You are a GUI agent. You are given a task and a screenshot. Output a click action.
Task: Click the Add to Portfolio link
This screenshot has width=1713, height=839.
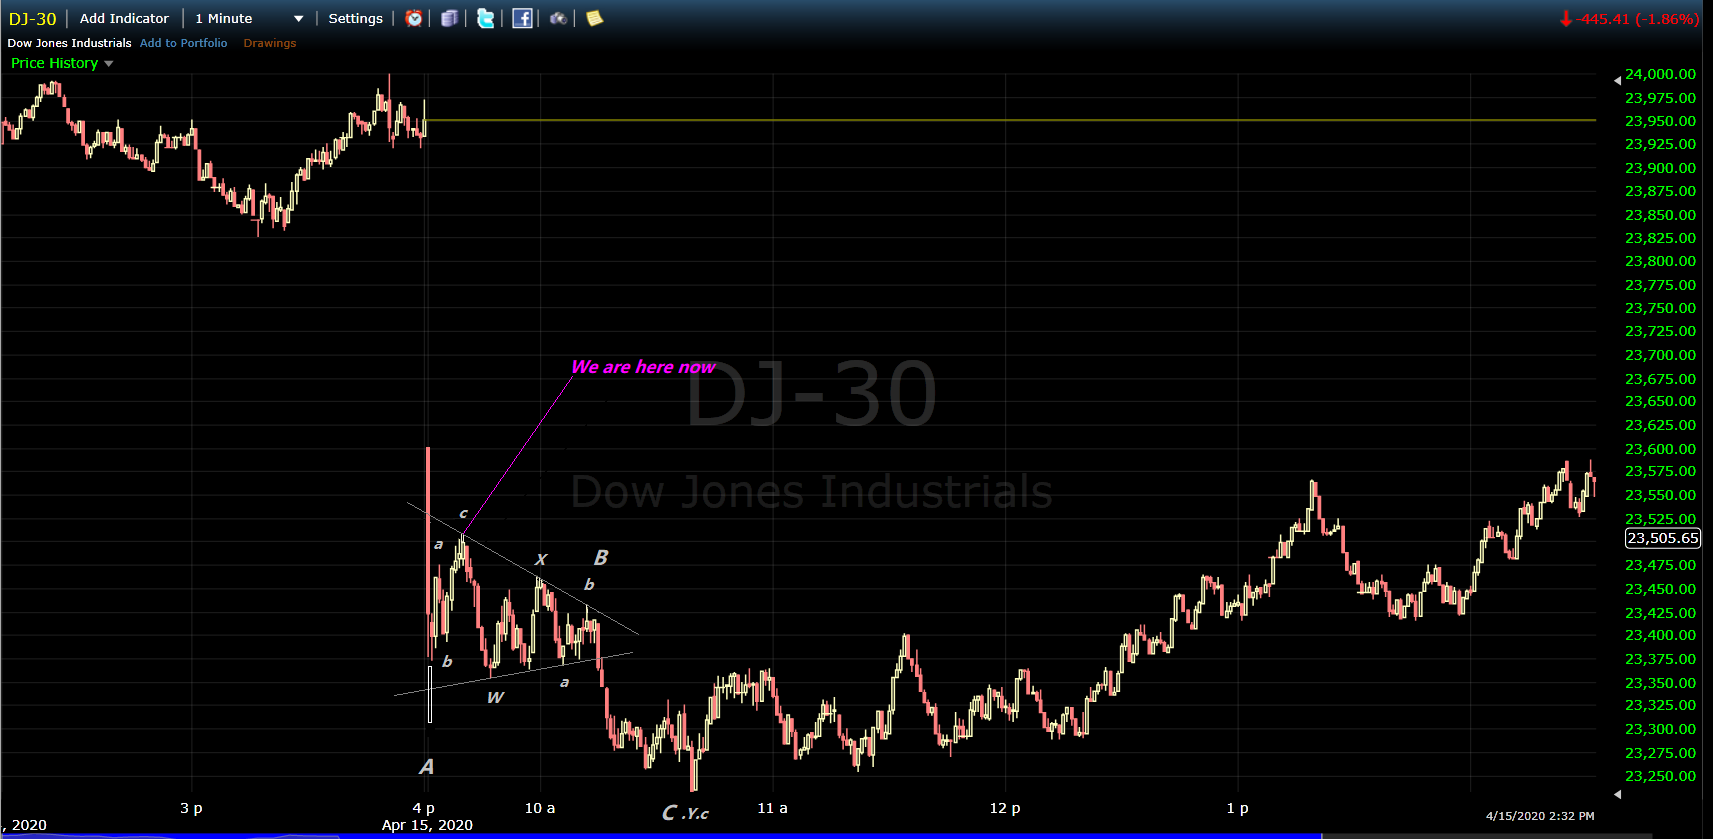tap(183, 43)
